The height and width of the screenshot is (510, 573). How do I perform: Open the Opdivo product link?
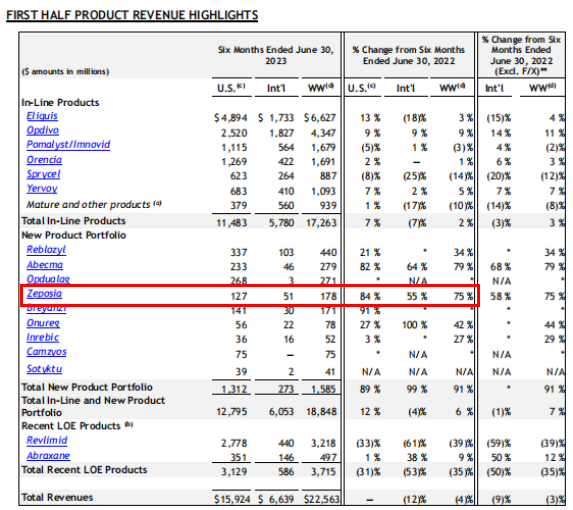tap(43, 130)
